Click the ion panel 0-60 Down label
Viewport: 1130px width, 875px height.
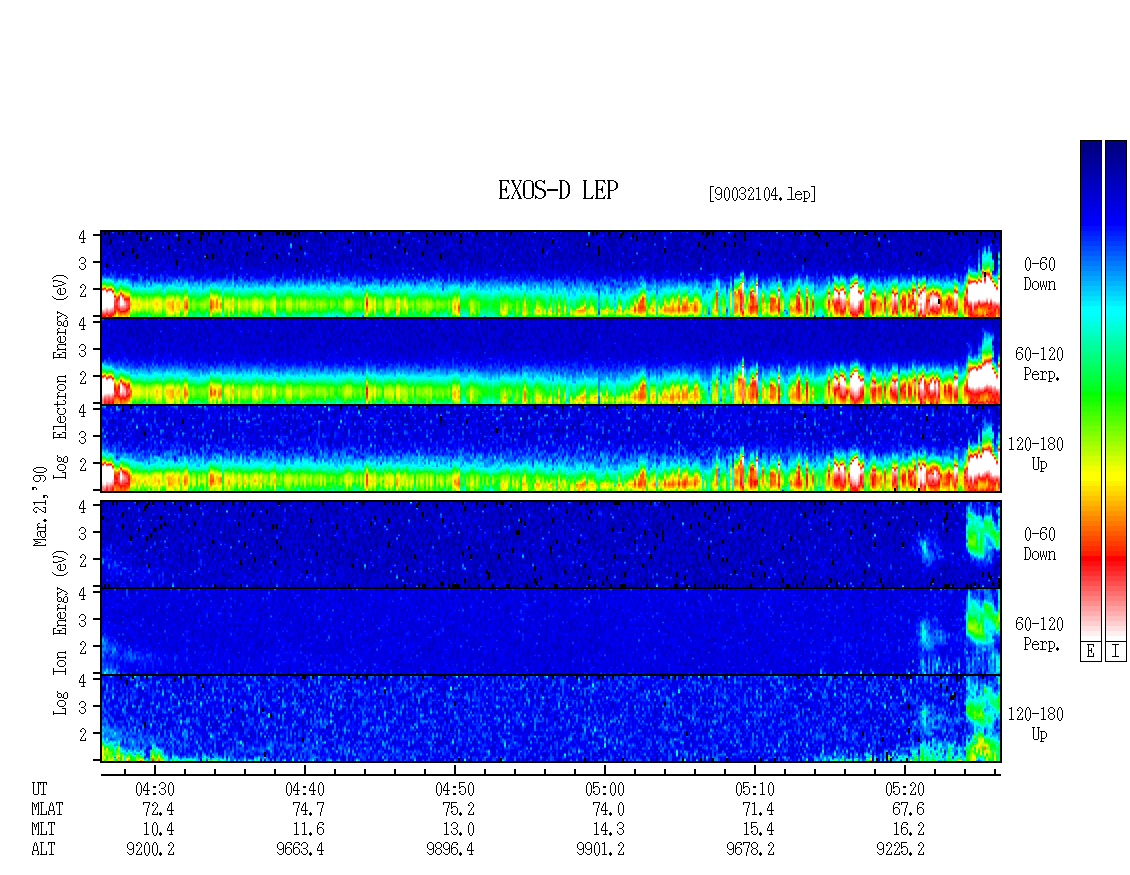[x=1039, y=544]
